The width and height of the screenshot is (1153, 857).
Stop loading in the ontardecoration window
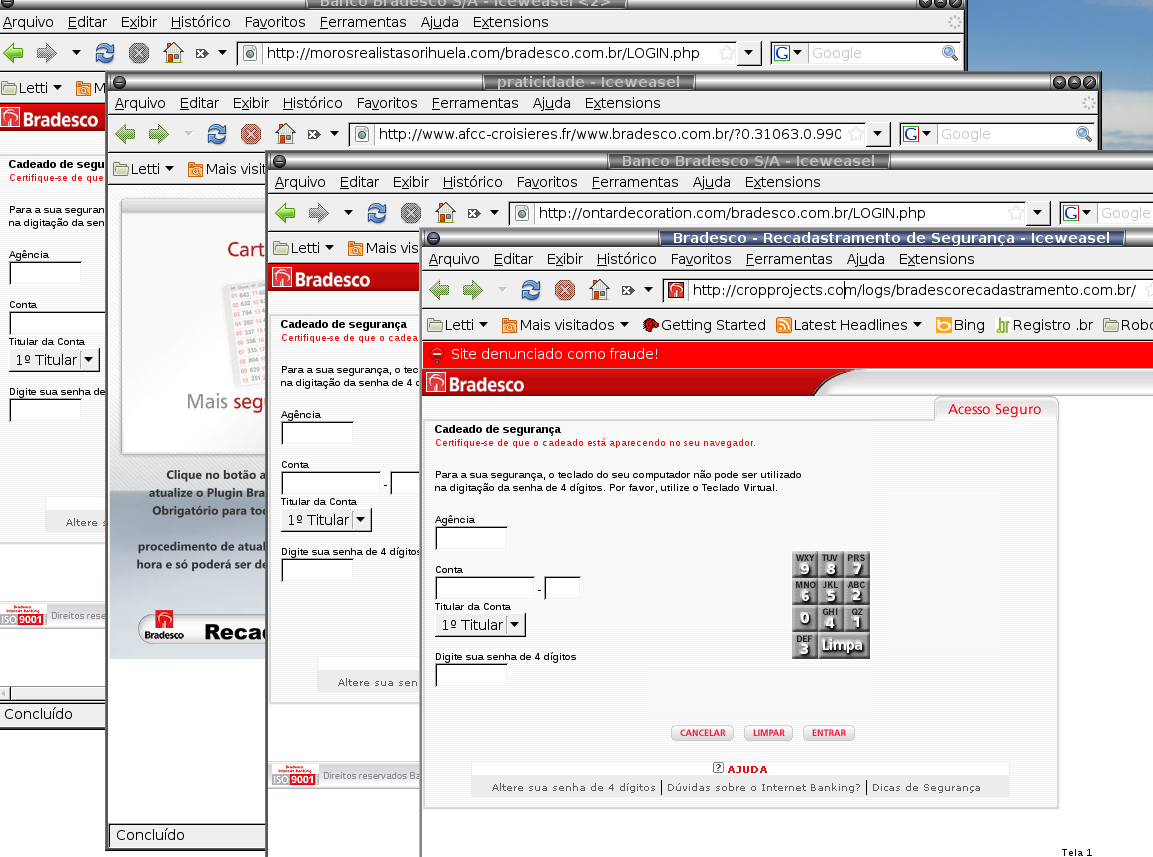[410, 213]
